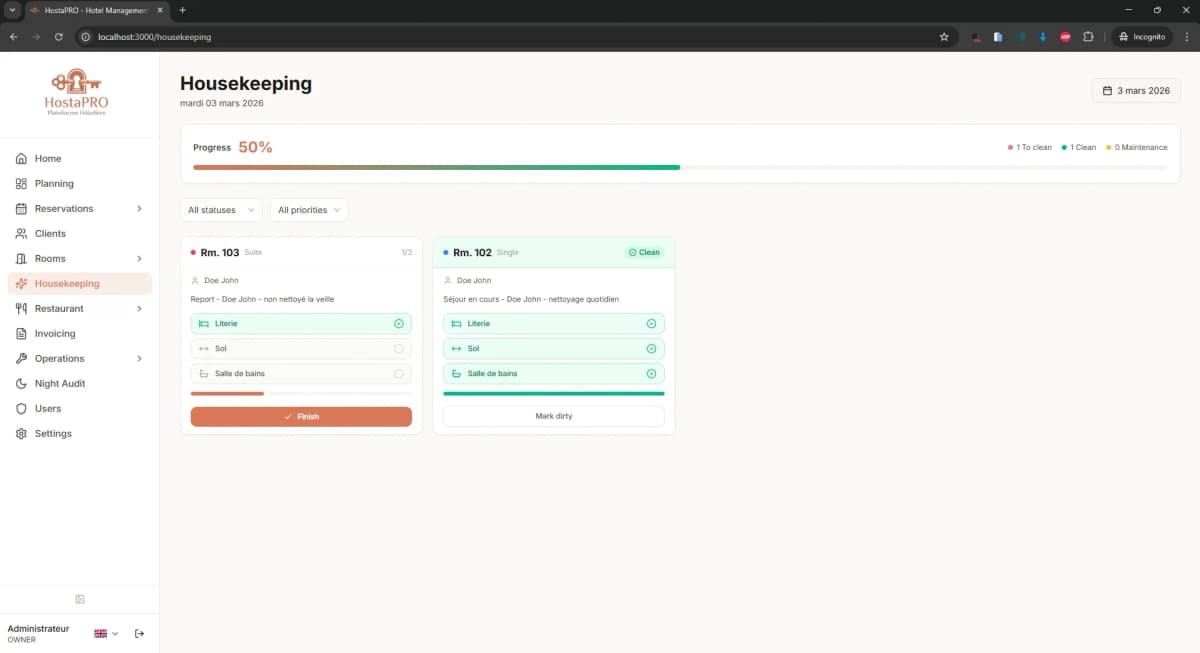1200x653 pixels.
Task: Select Restaurant in the navigation menu
Action: click(60, 308)
